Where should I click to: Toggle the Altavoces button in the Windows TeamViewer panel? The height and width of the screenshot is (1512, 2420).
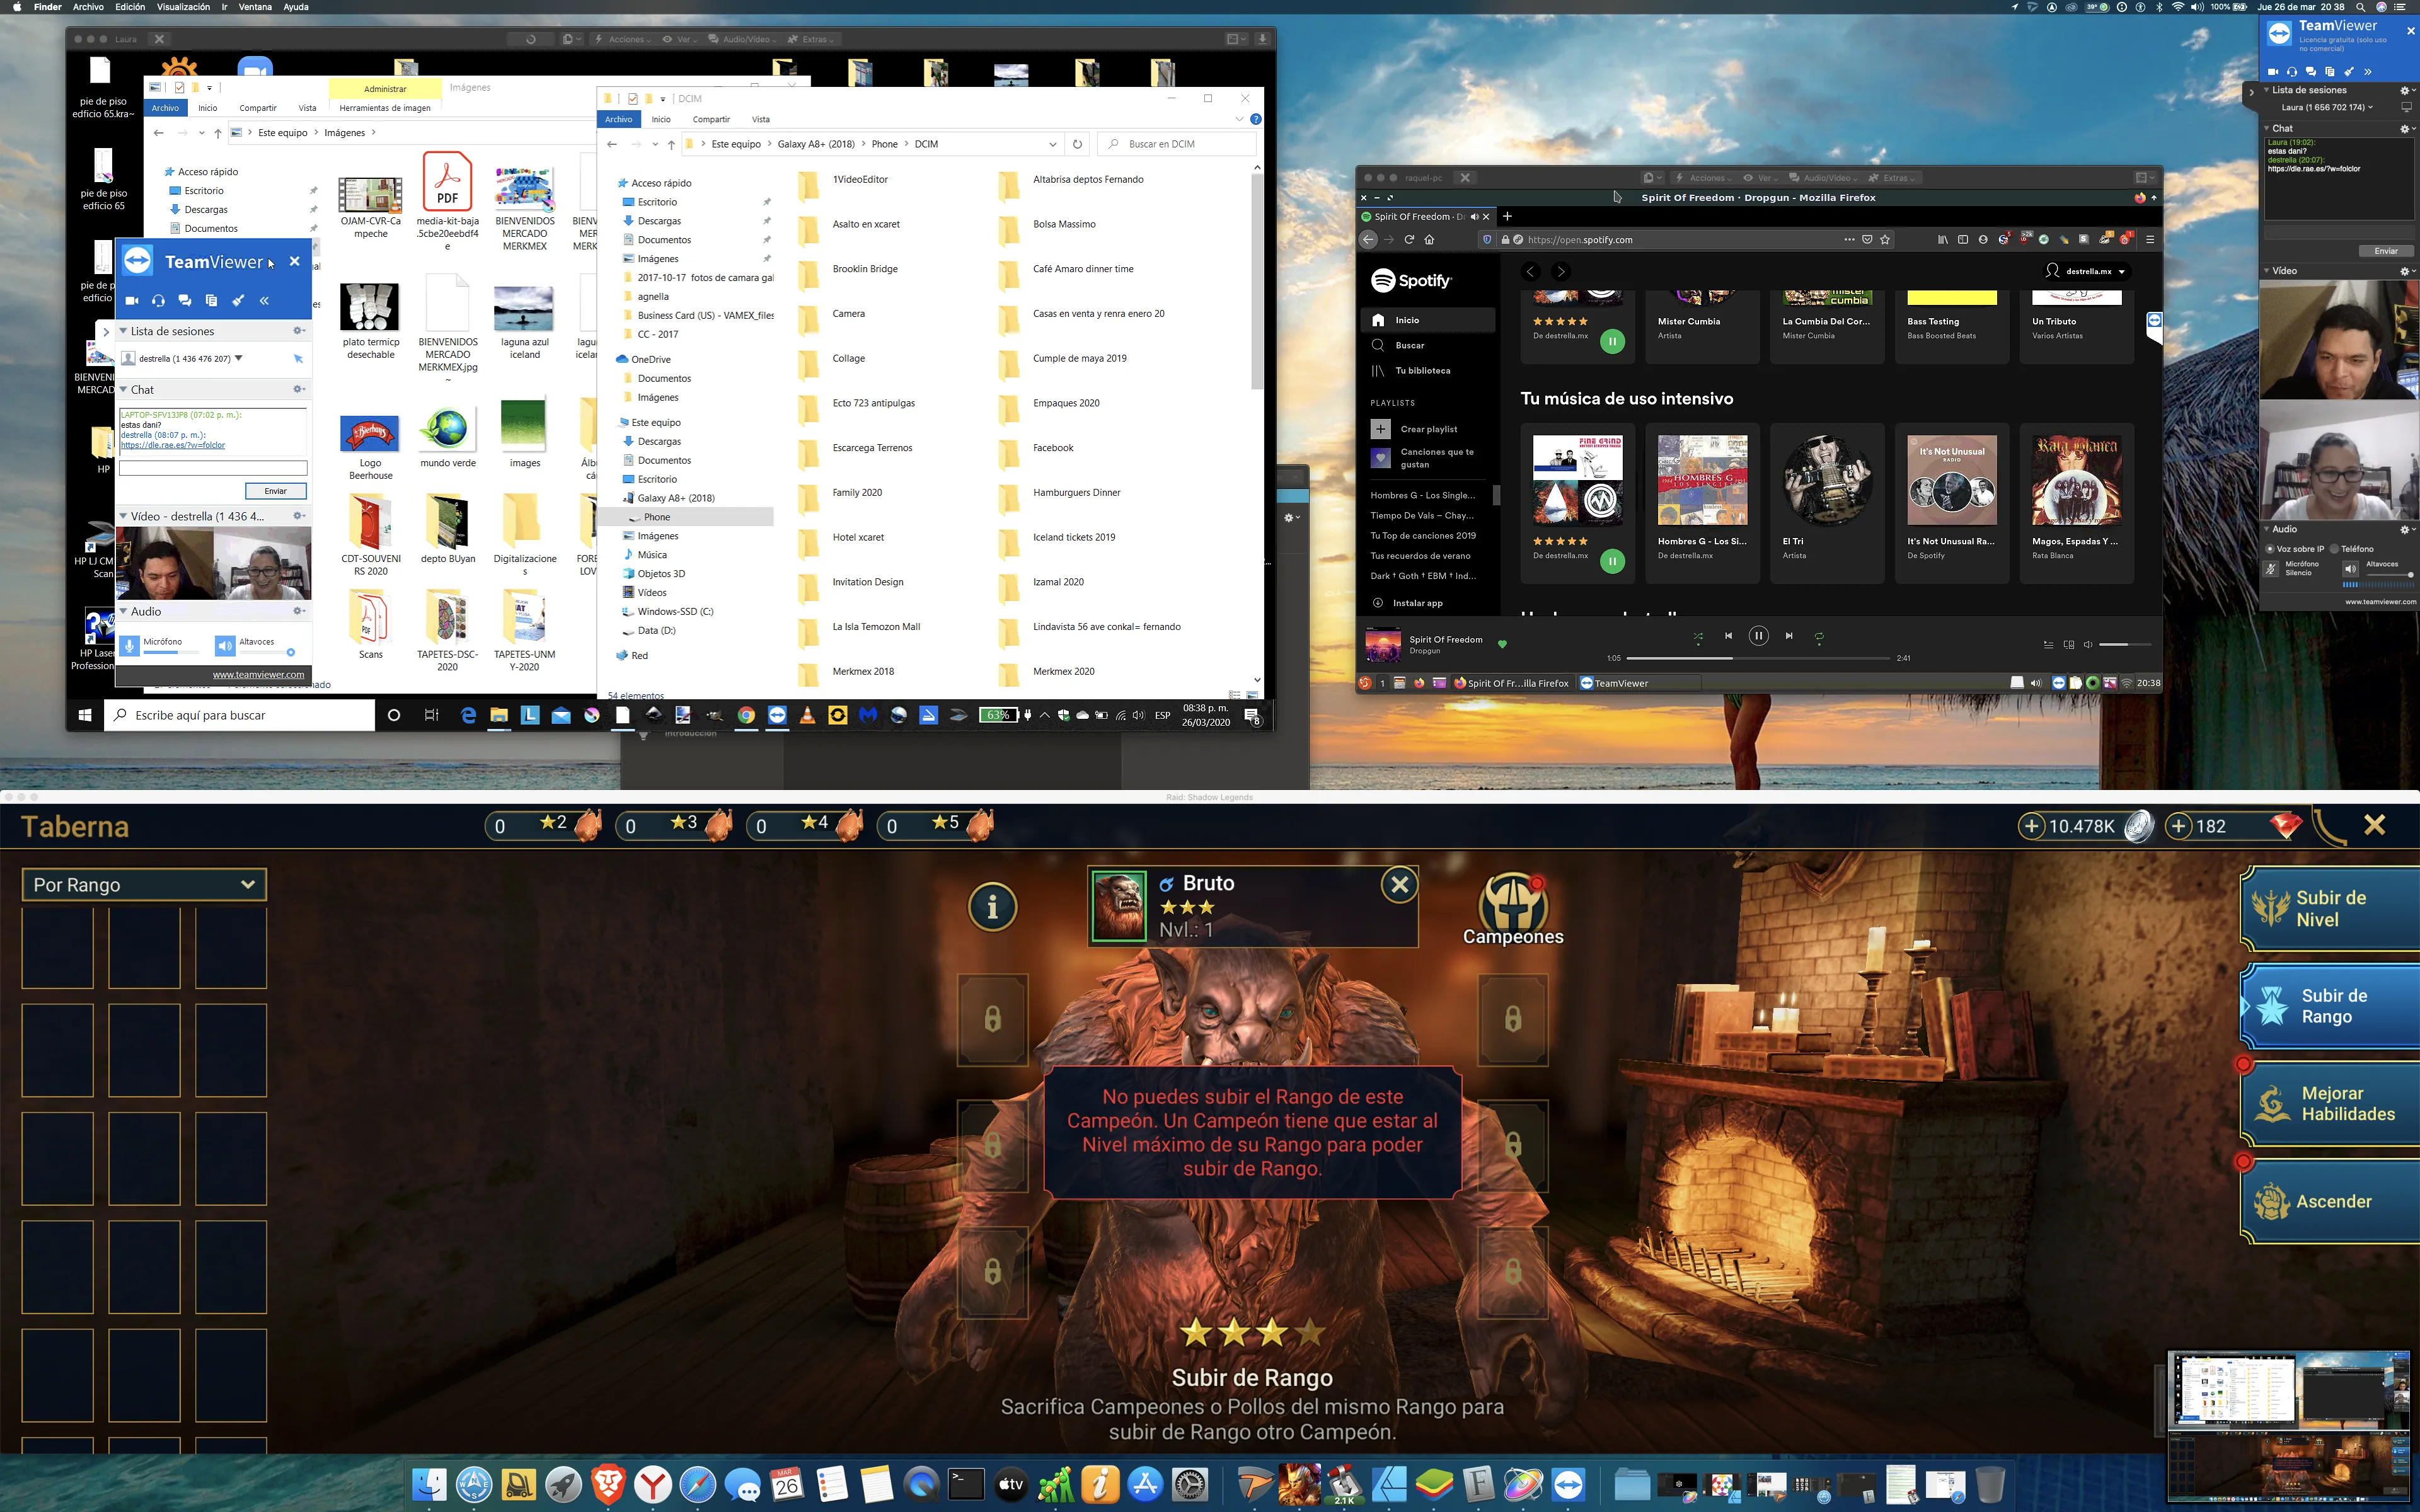point(225,646)
